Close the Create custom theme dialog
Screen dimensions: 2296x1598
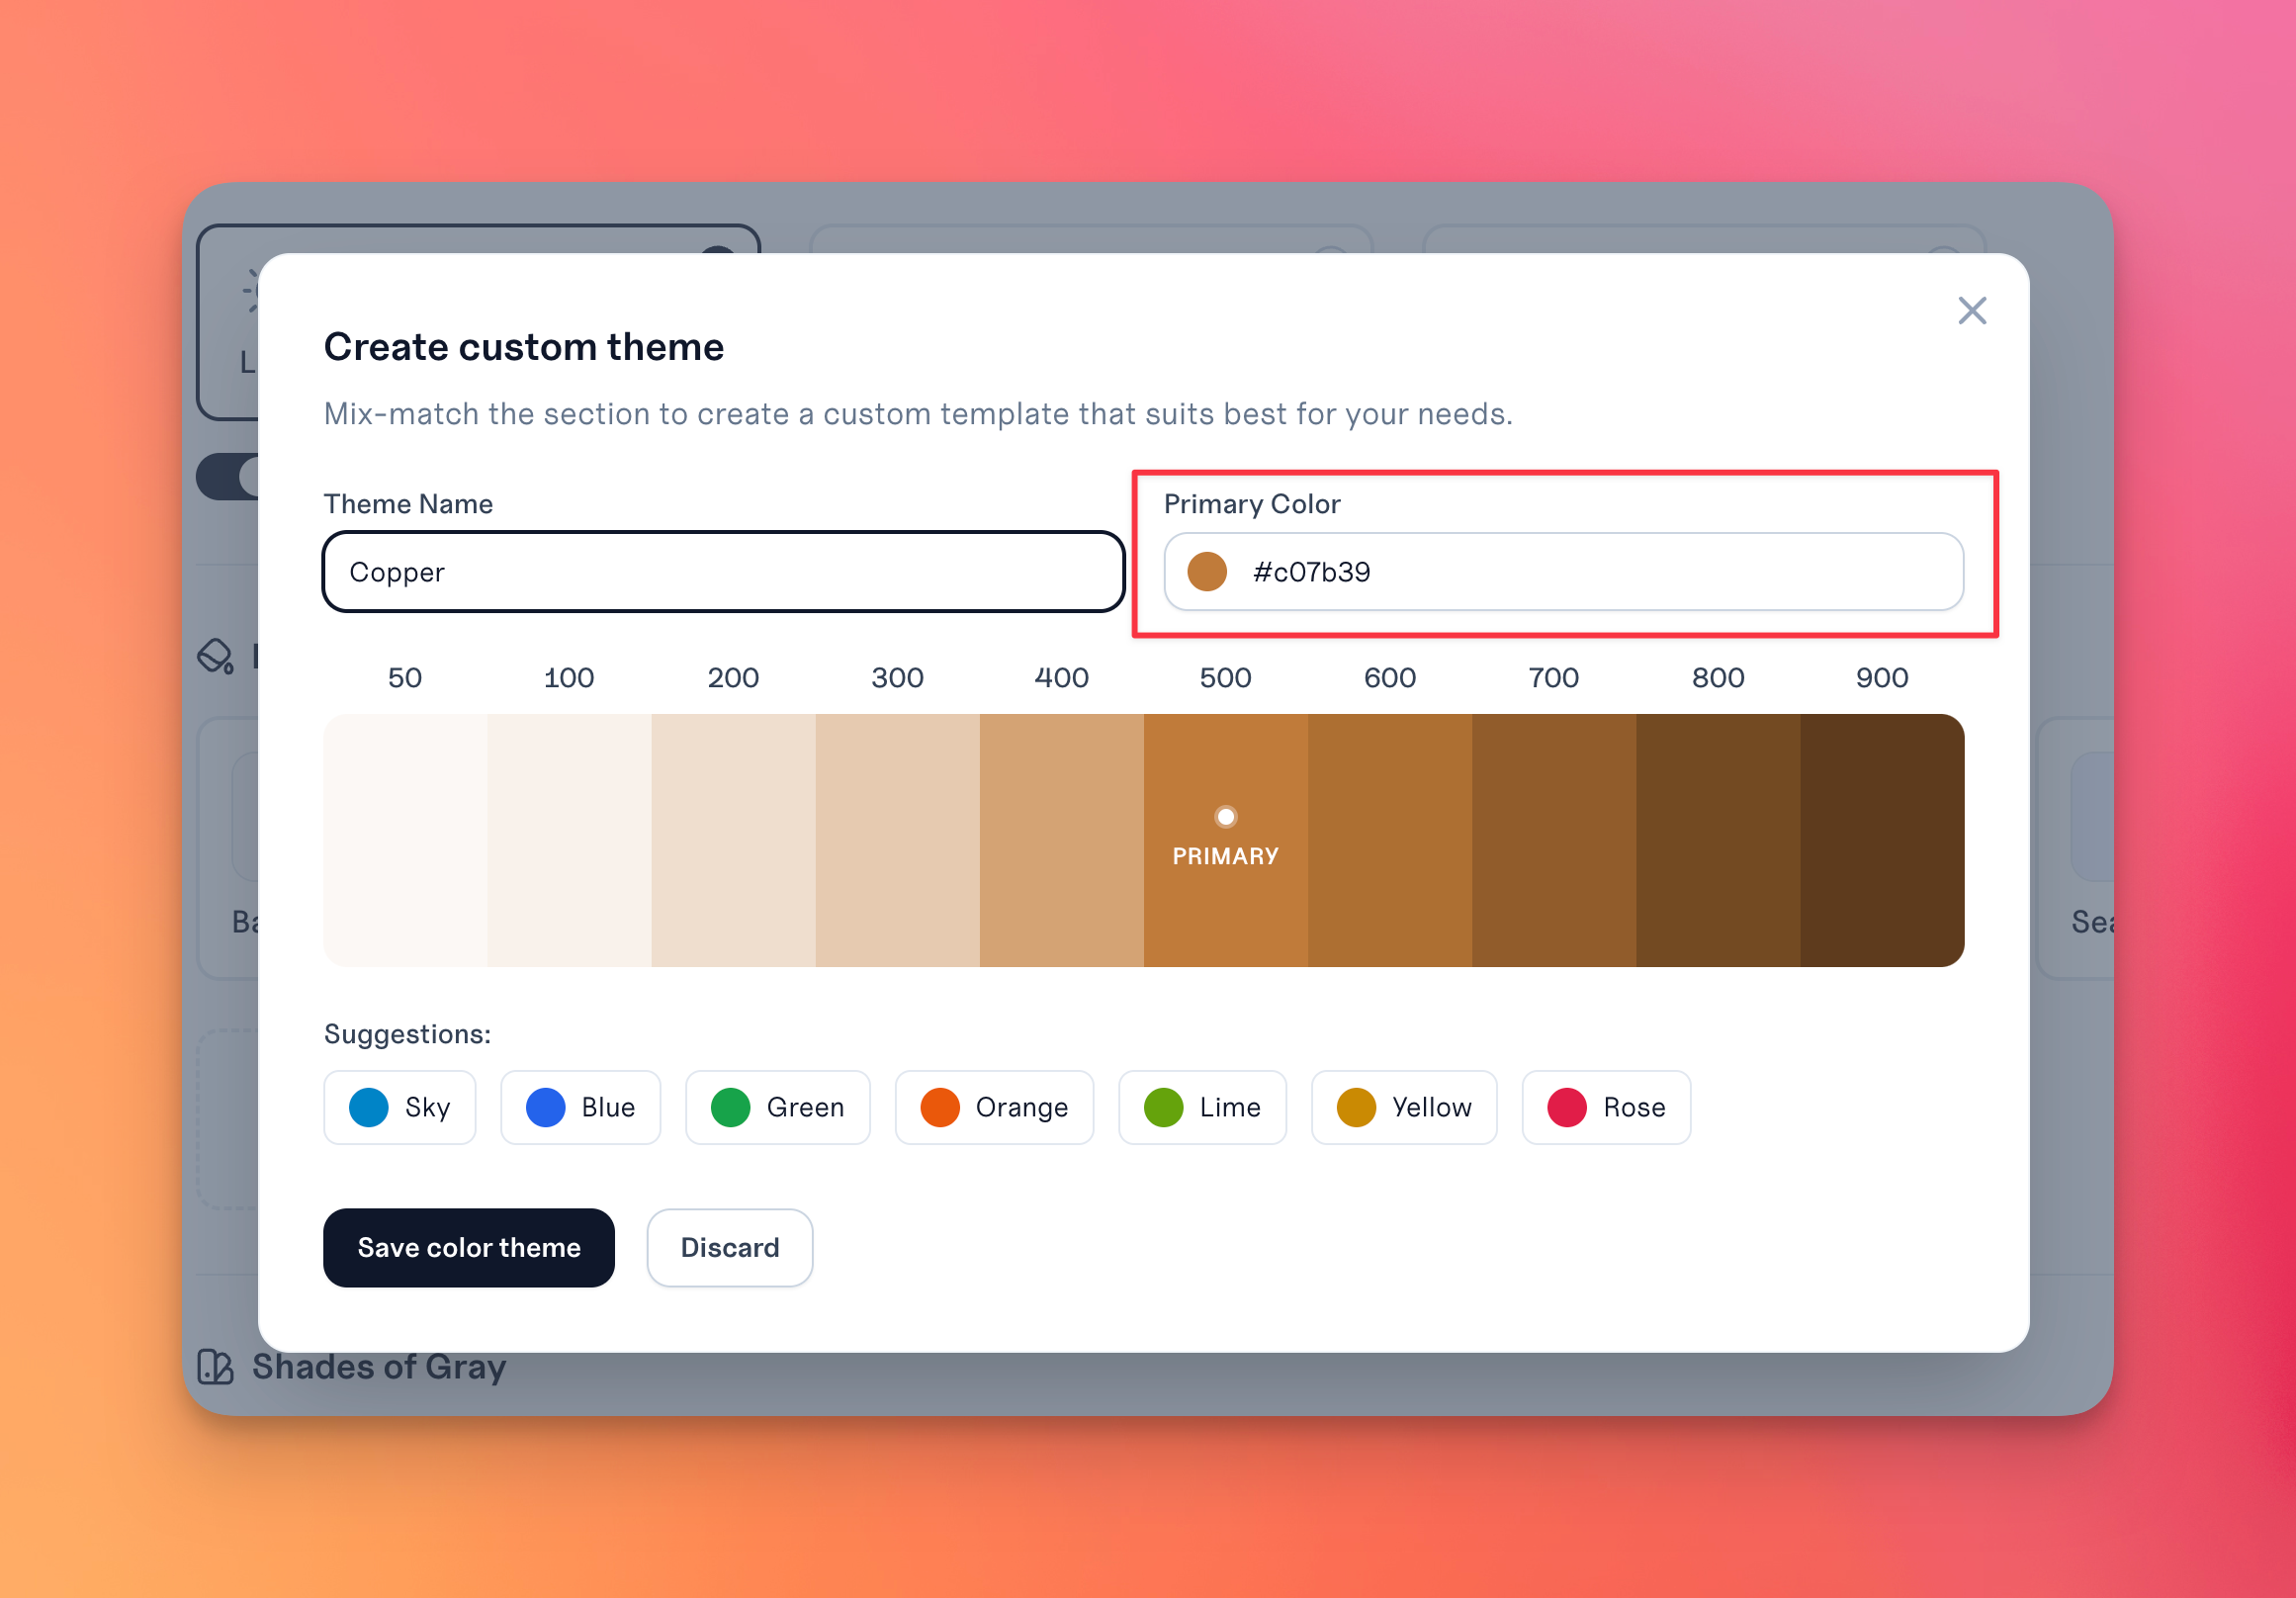1972,311
